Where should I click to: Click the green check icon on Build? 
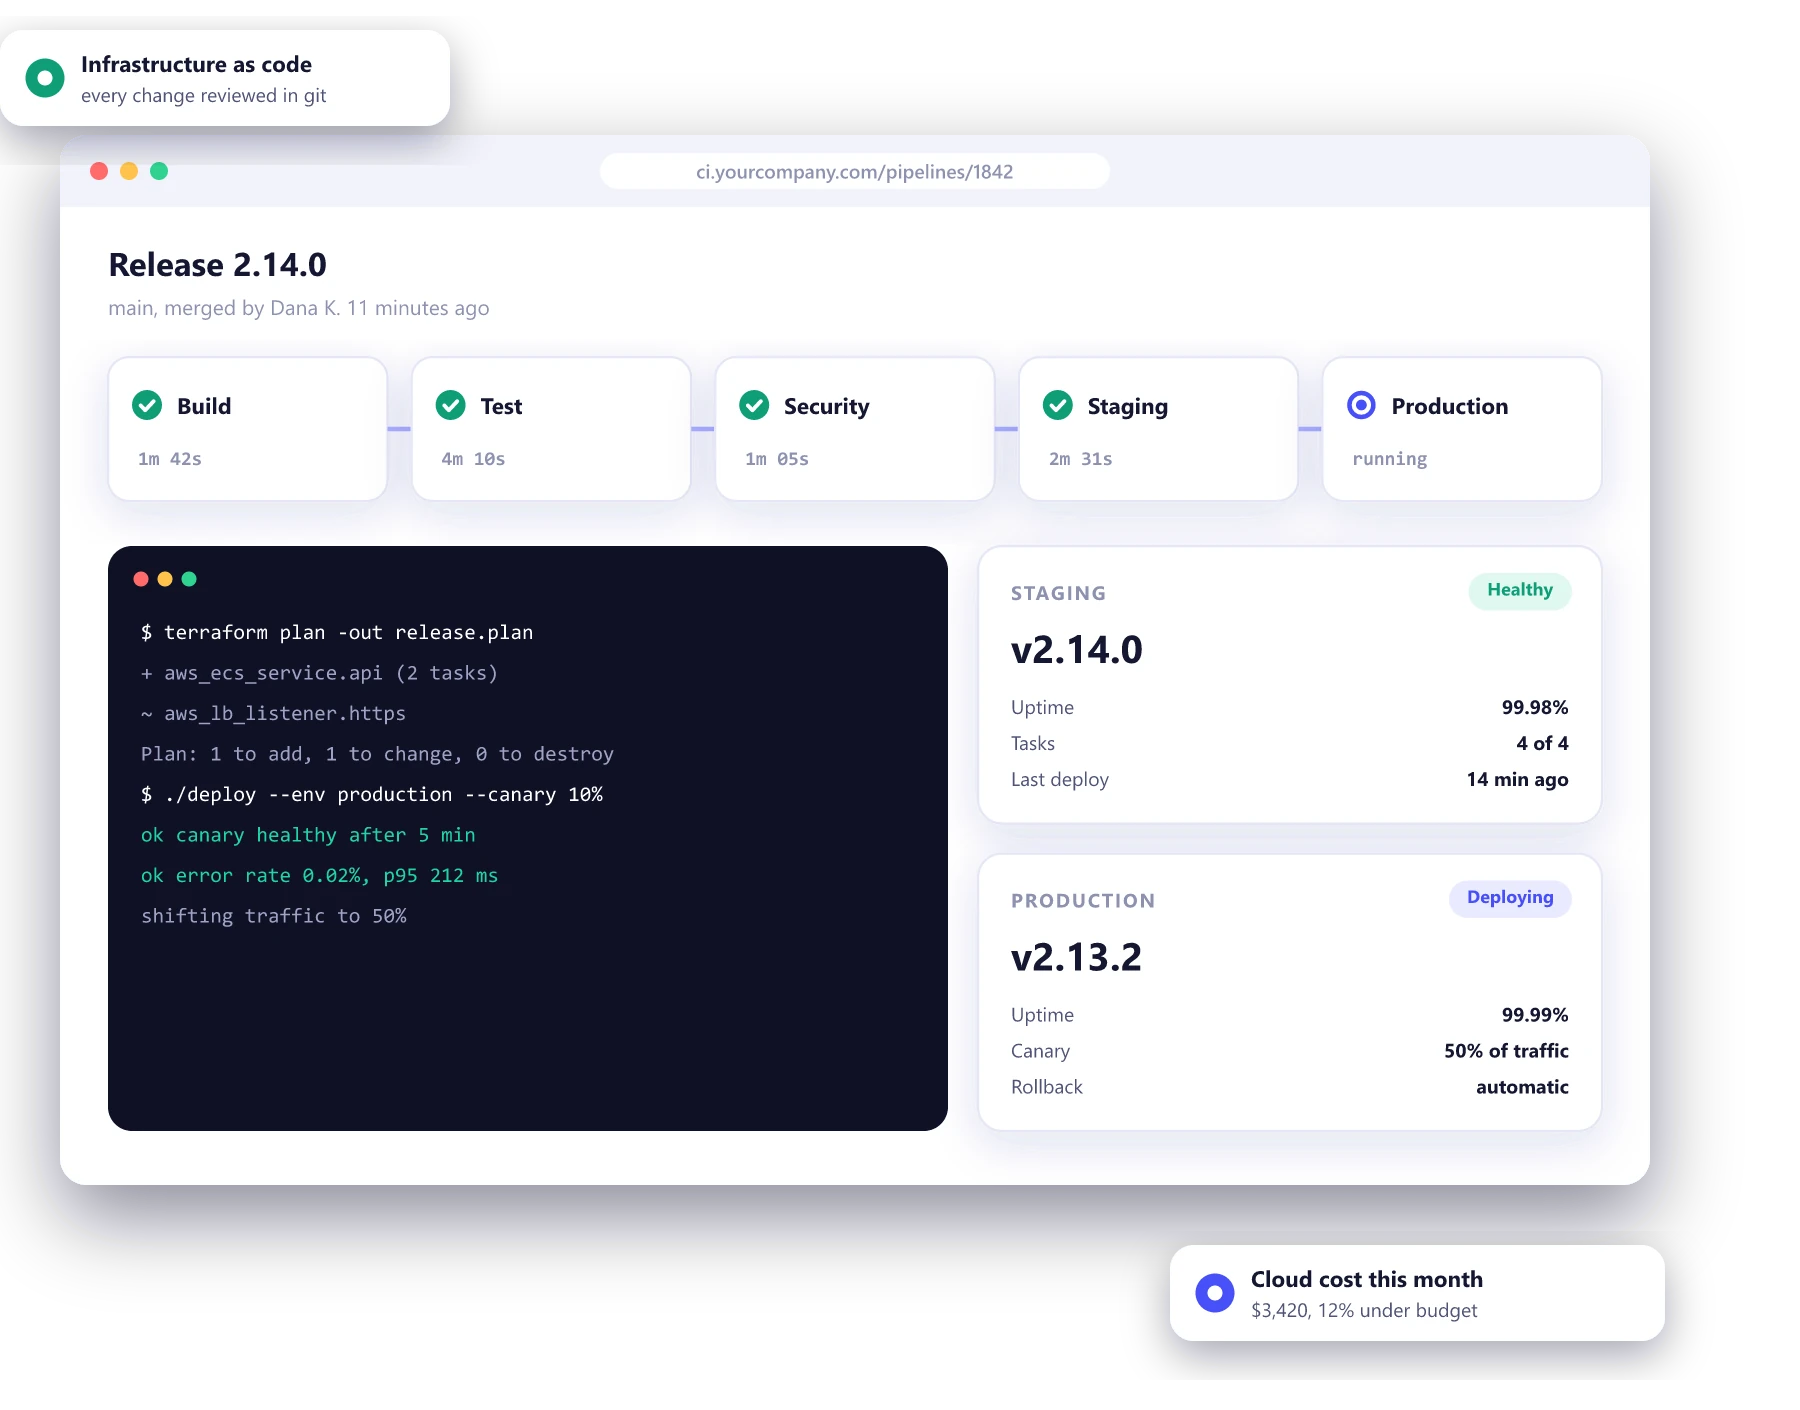coord(147,405)
